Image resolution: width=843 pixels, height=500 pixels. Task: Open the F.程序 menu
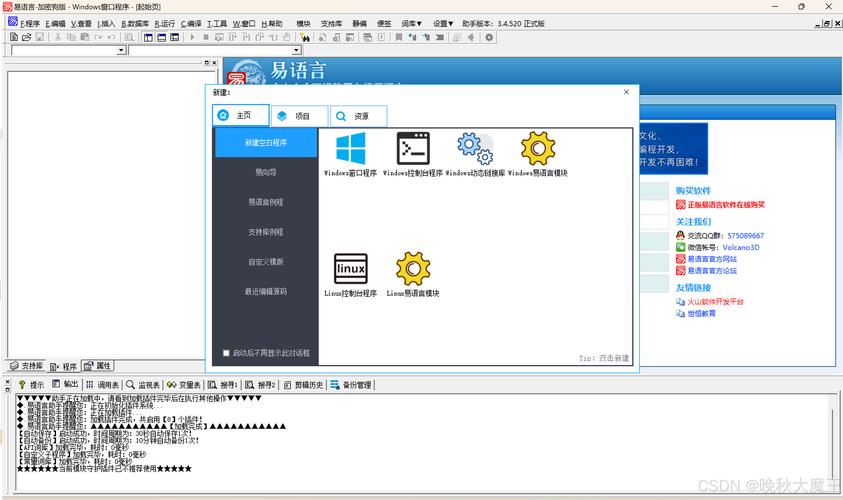click(x=30, y=24)
